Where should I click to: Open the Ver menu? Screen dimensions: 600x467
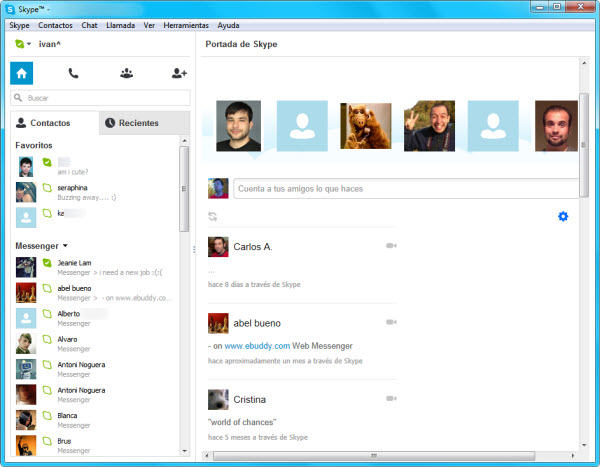149,25
